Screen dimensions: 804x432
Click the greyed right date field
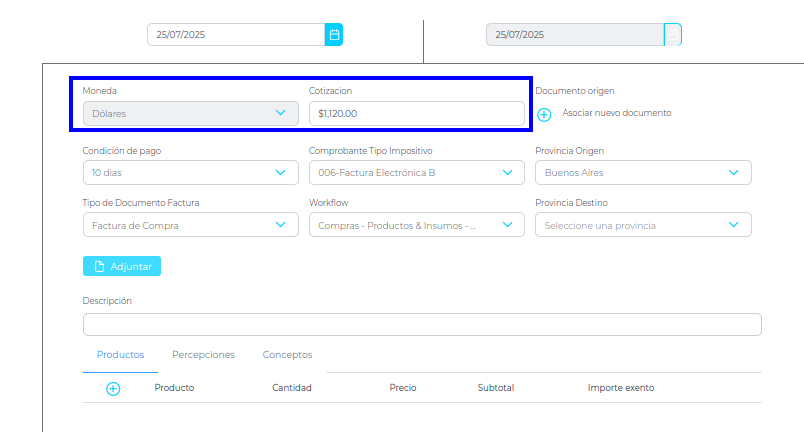coord(575,35)
